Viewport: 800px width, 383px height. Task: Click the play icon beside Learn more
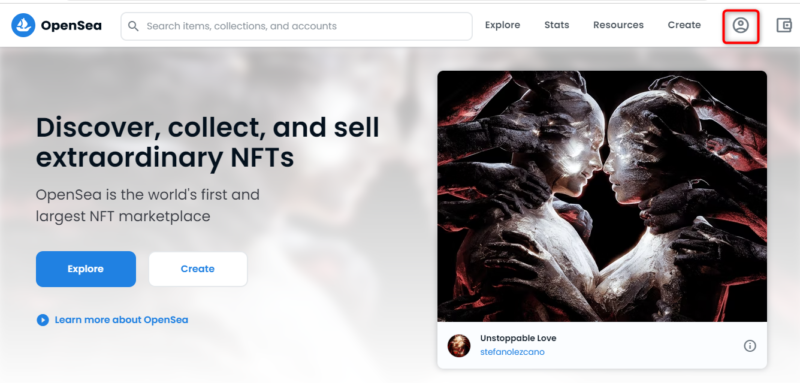(x=42, y=320)
